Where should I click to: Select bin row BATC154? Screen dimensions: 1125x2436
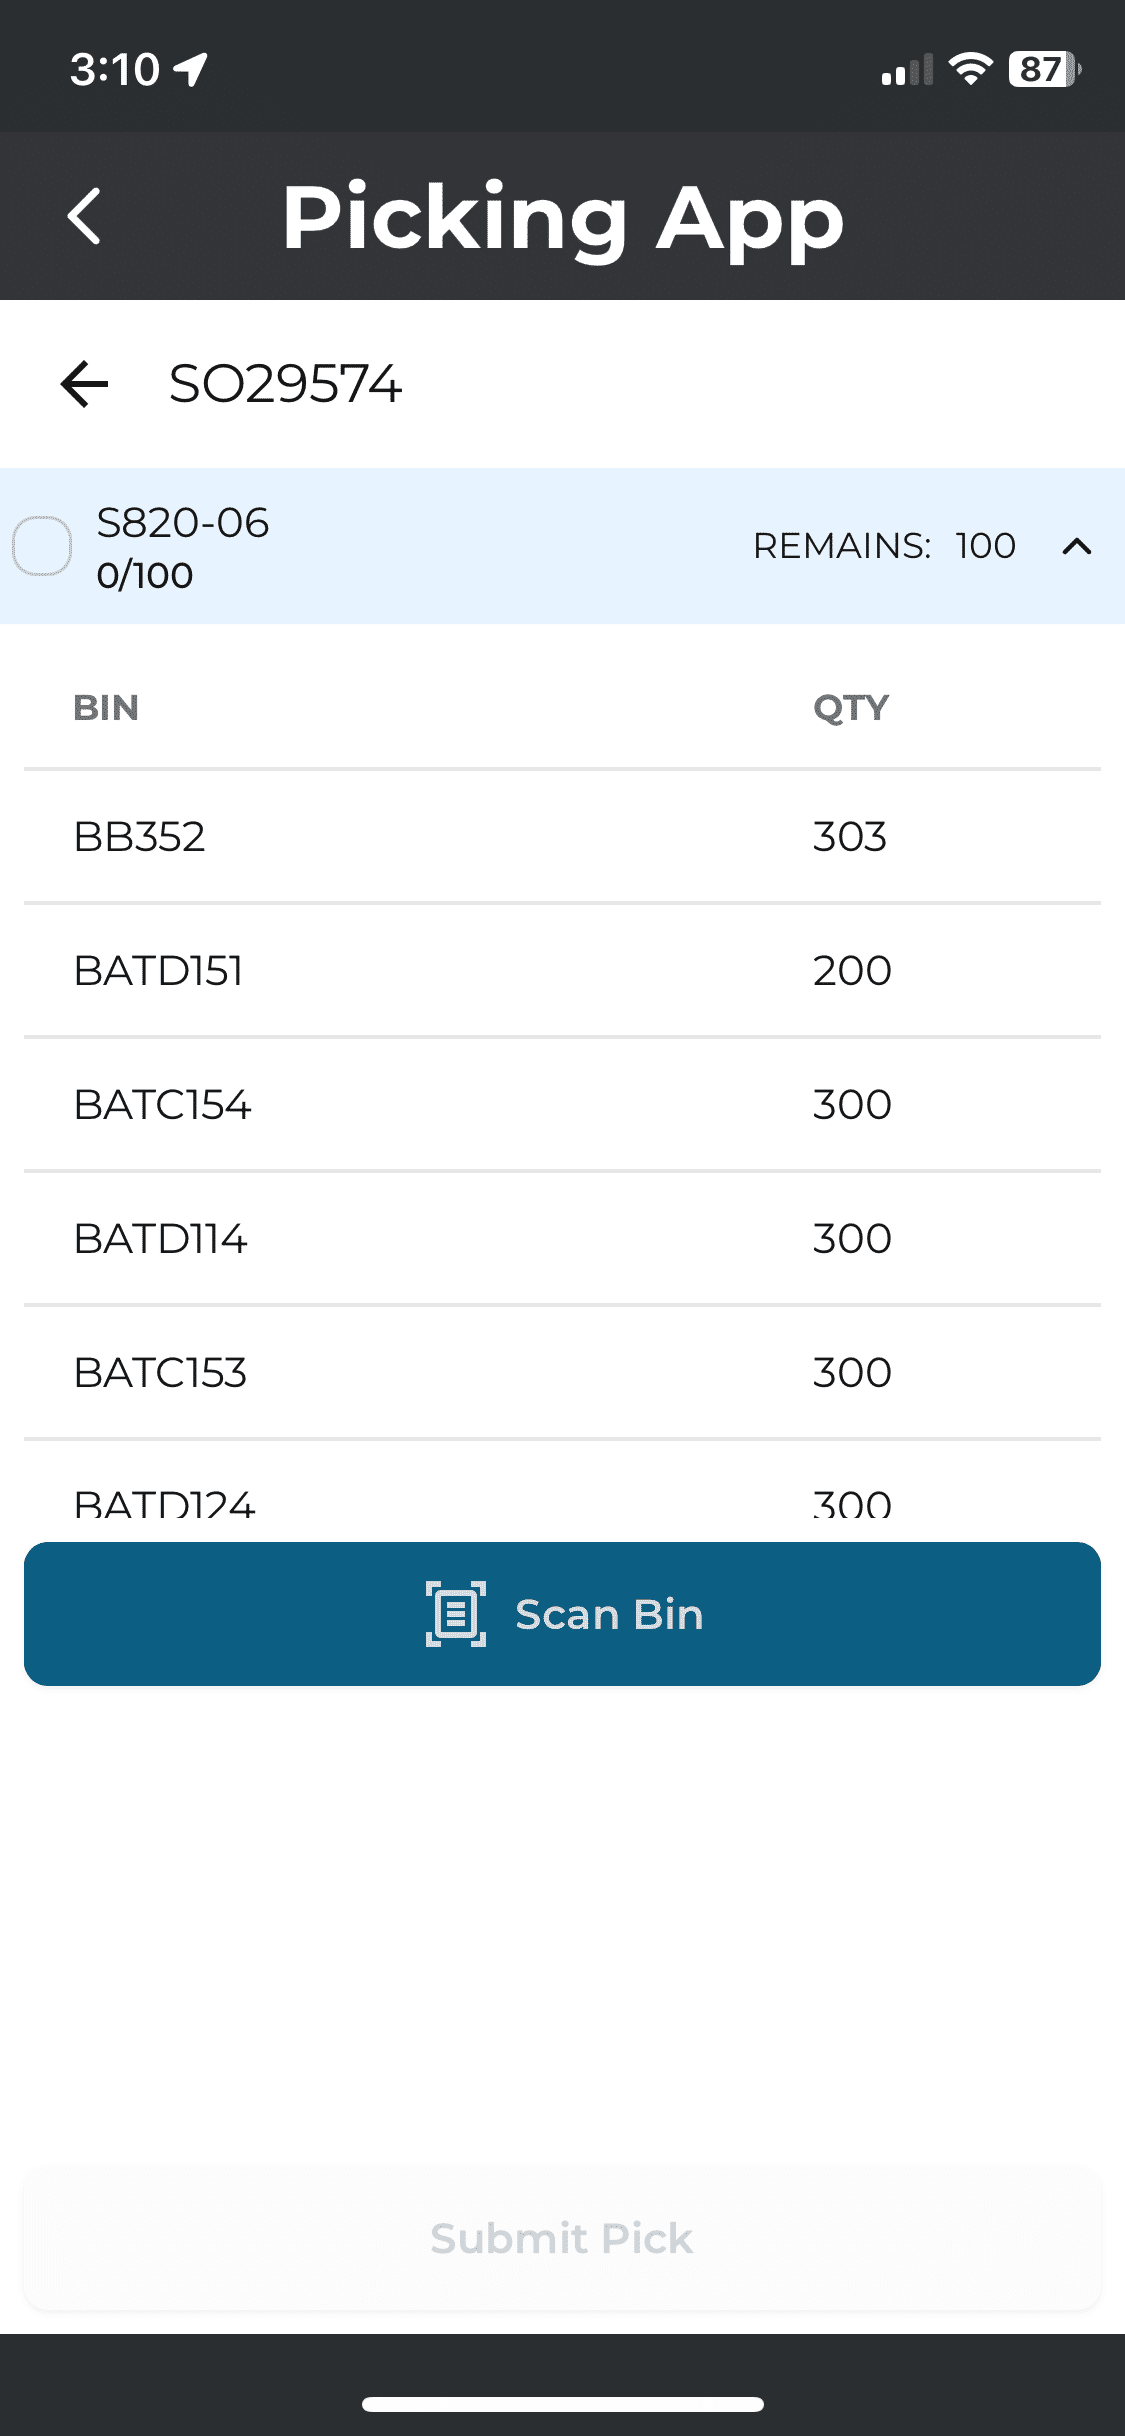562,1105
